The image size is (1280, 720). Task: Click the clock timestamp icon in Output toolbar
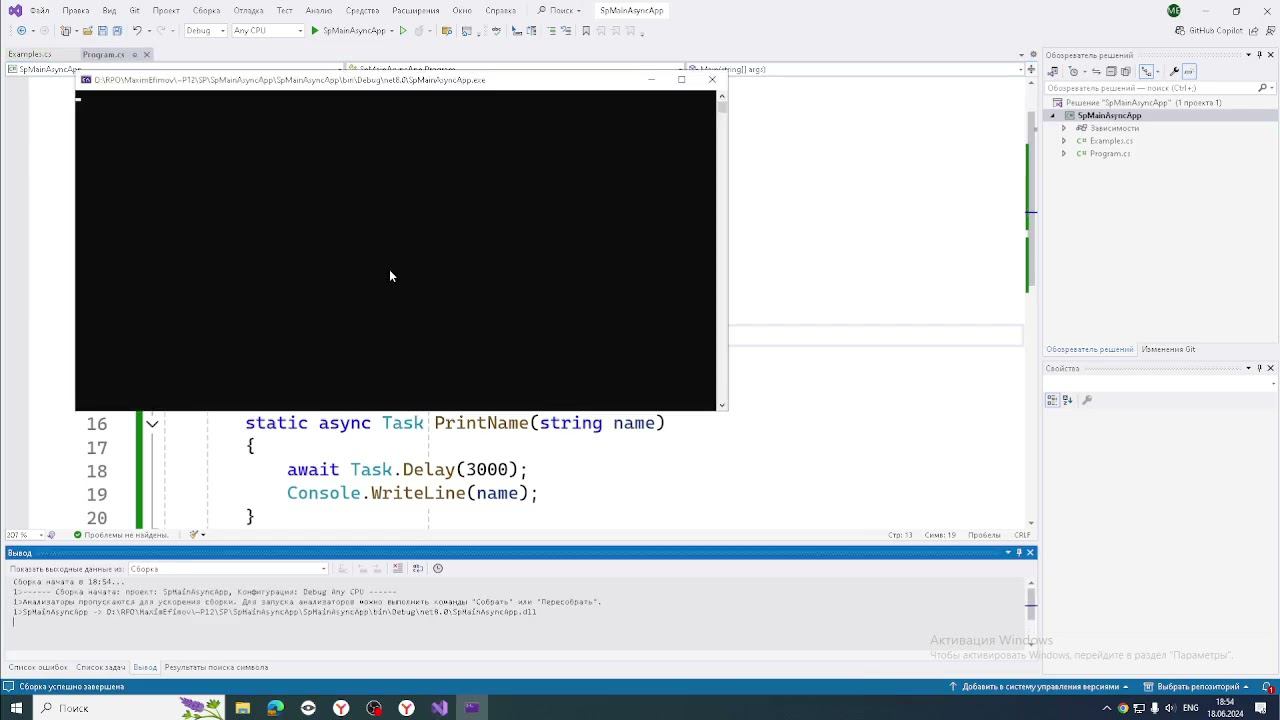[438, 568]
